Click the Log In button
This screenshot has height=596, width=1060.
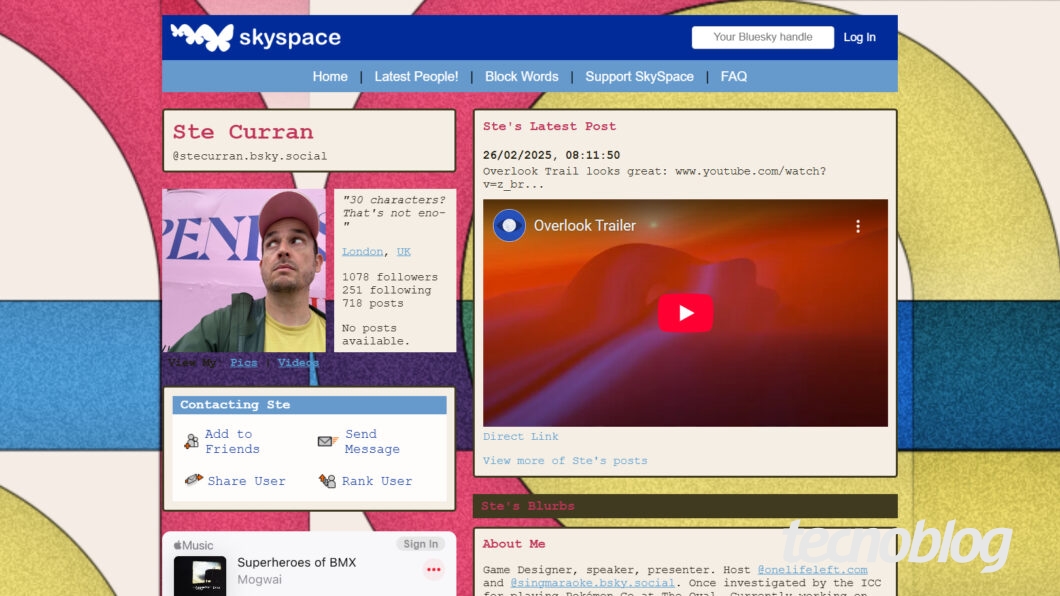tap(859, 37)
